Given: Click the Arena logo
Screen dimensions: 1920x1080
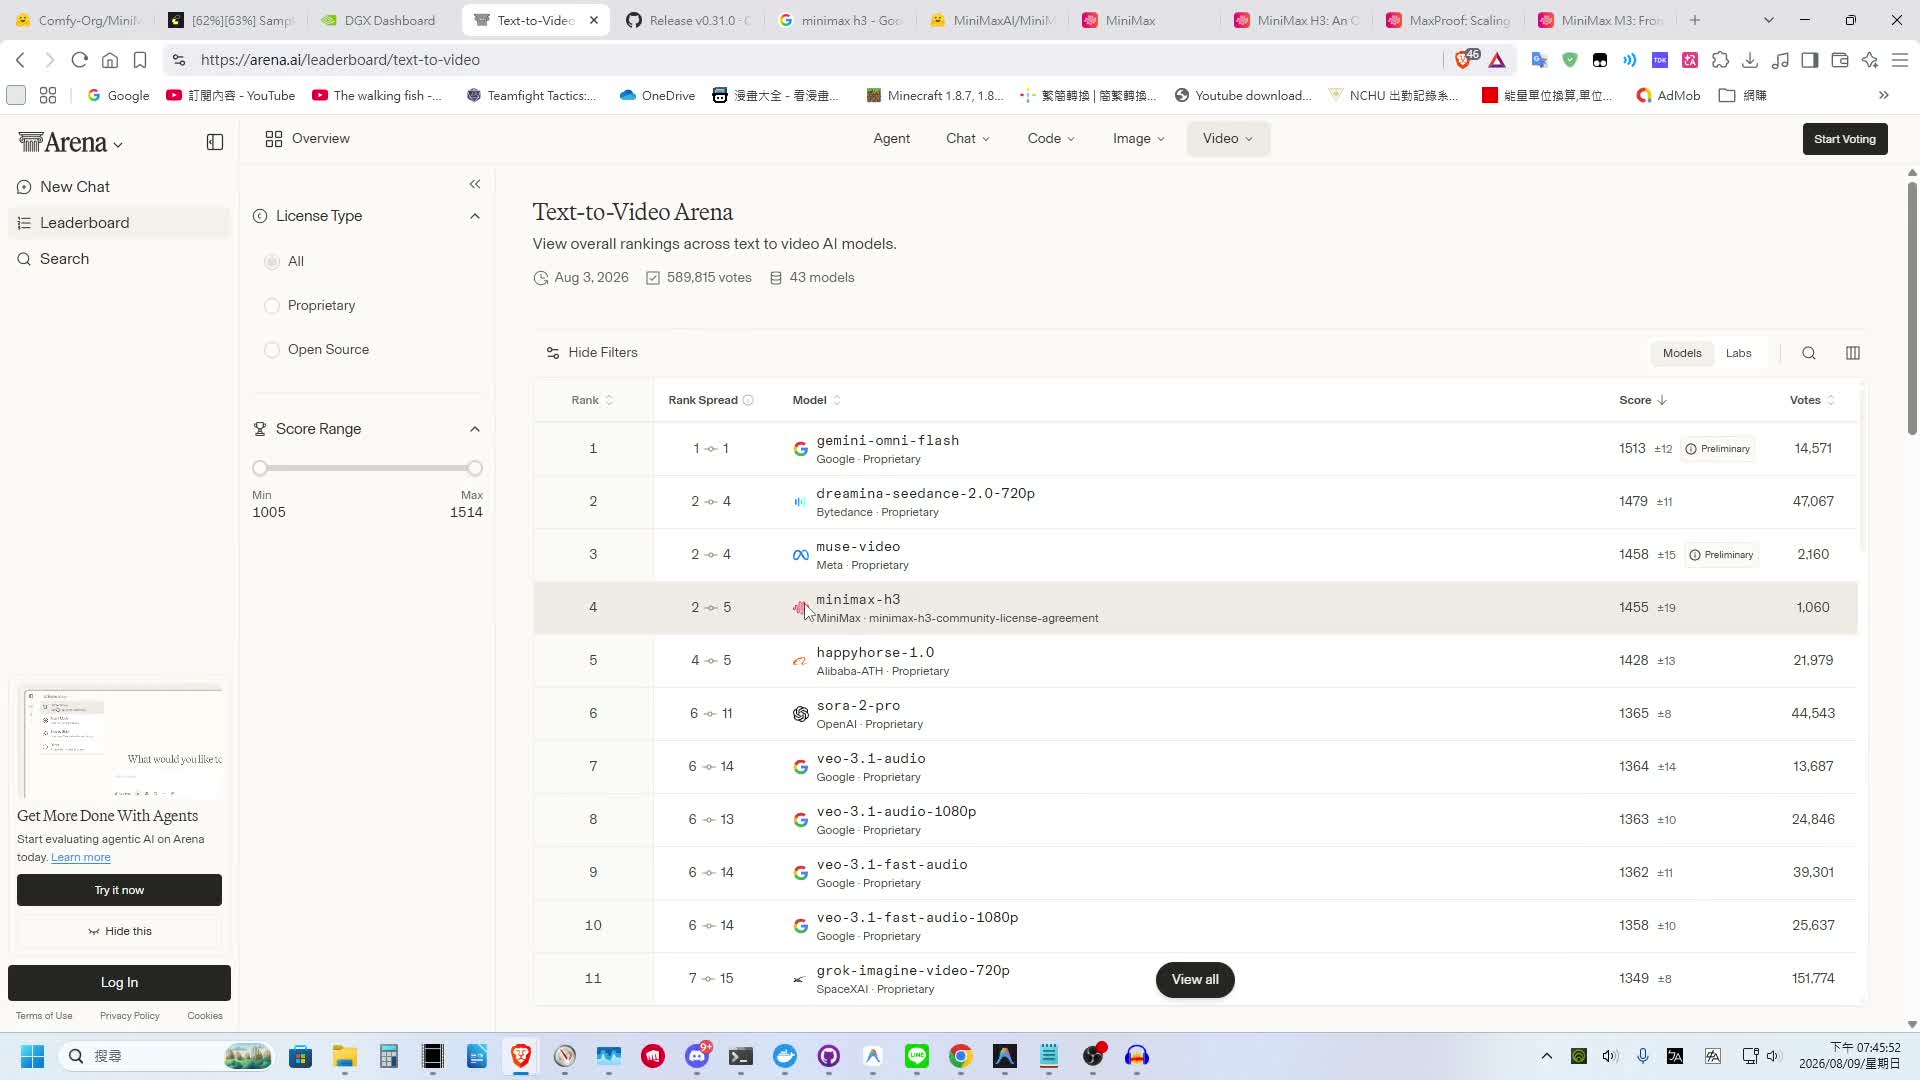Looking at the screenshot, I should (62, 142).
